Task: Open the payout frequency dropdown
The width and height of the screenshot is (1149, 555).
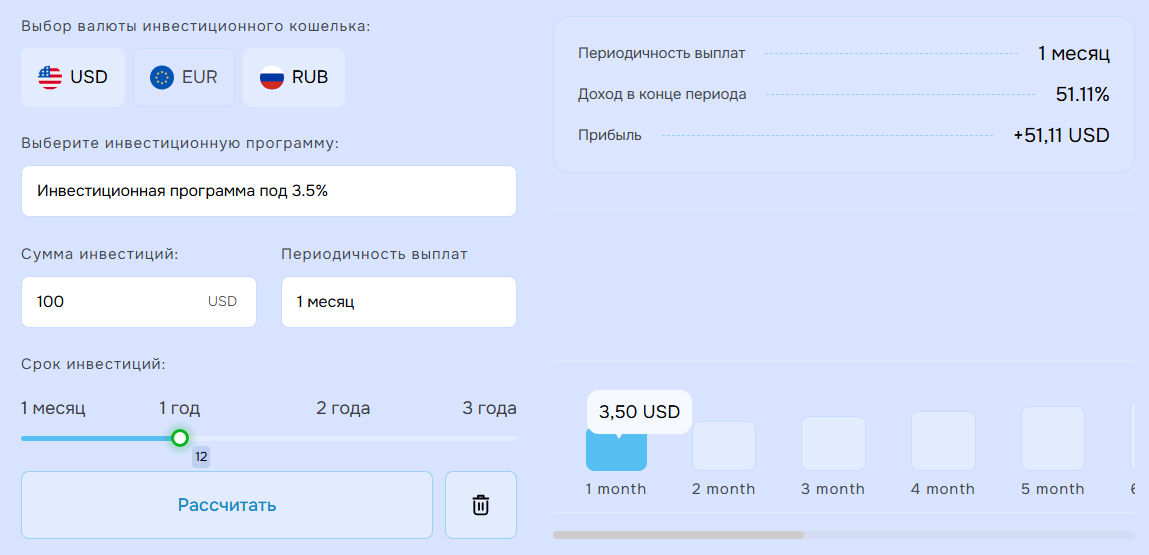Action: click(398, 302)
